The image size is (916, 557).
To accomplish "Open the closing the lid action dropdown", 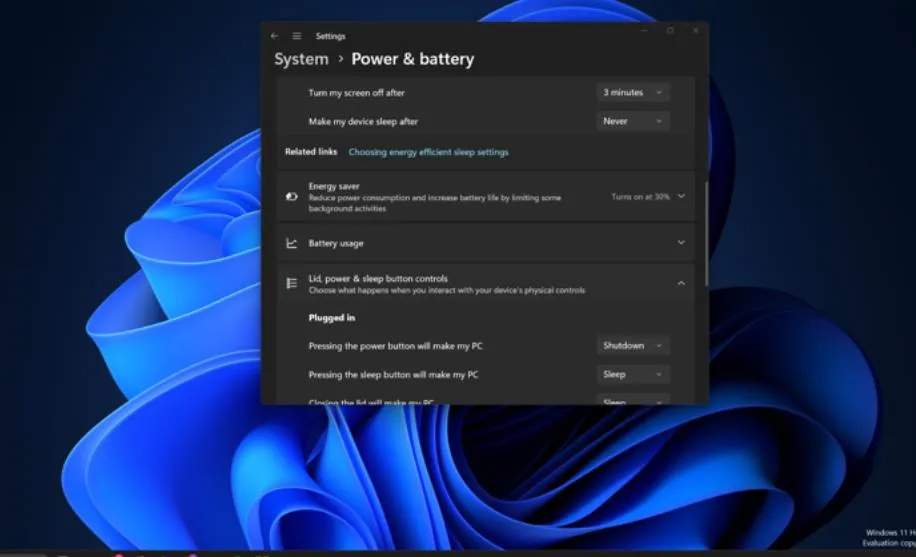I will tap(633, 400).
